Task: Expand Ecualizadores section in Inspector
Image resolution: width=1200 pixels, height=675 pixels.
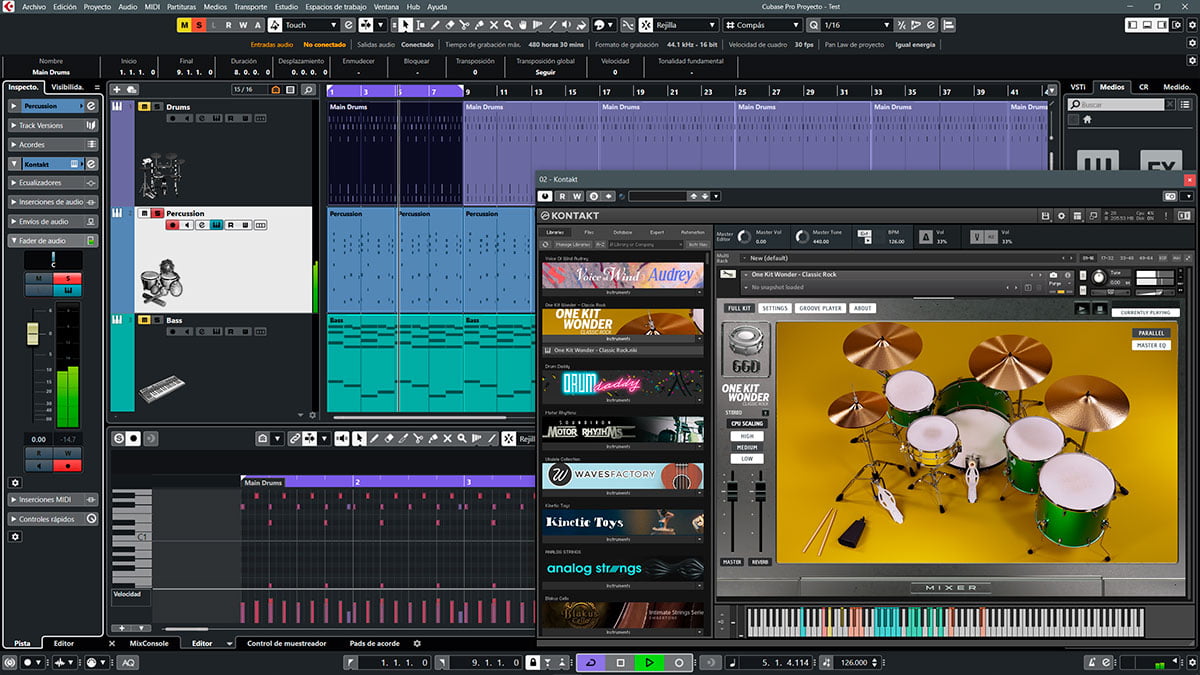Action: tap(54, 183)
